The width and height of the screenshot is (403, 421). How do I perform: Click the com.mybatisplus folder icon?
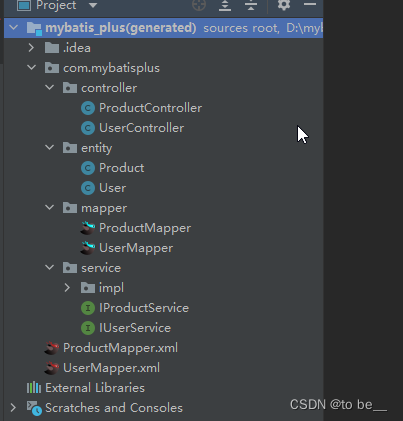click(x=52, y=68)
